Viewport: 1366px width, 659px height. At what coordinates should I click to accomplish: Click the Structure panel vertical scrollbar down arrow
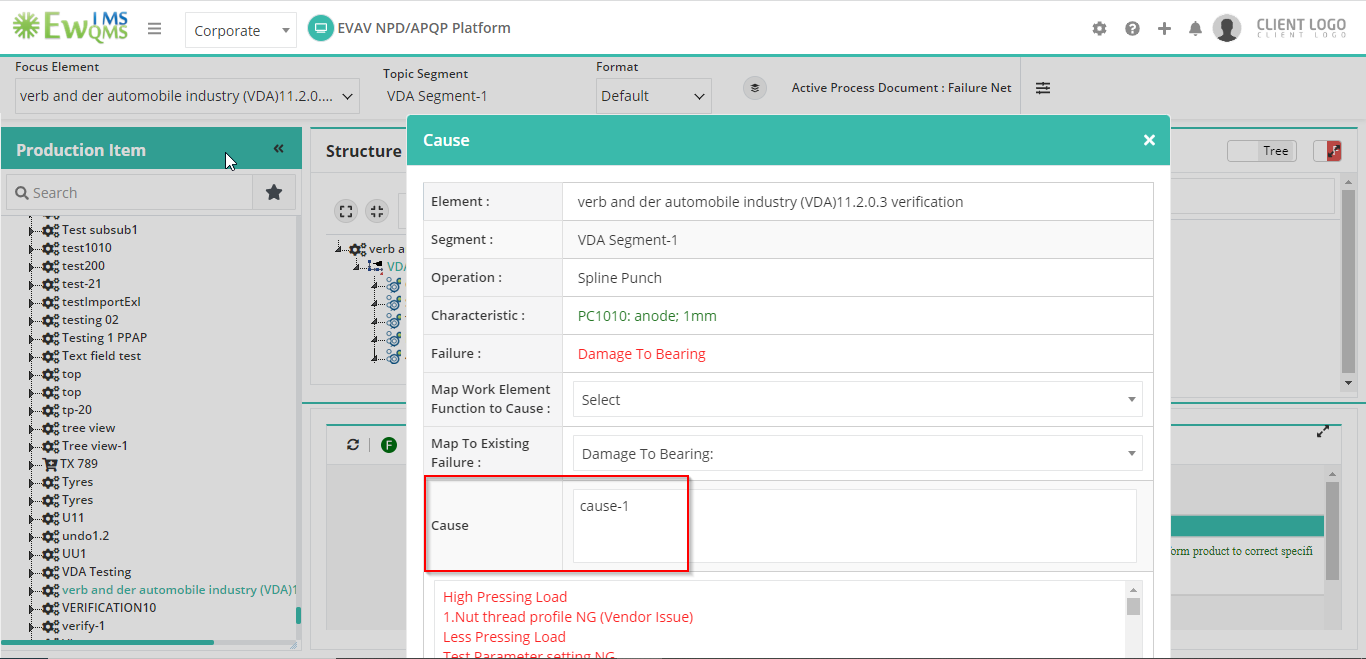point(1348,383)
